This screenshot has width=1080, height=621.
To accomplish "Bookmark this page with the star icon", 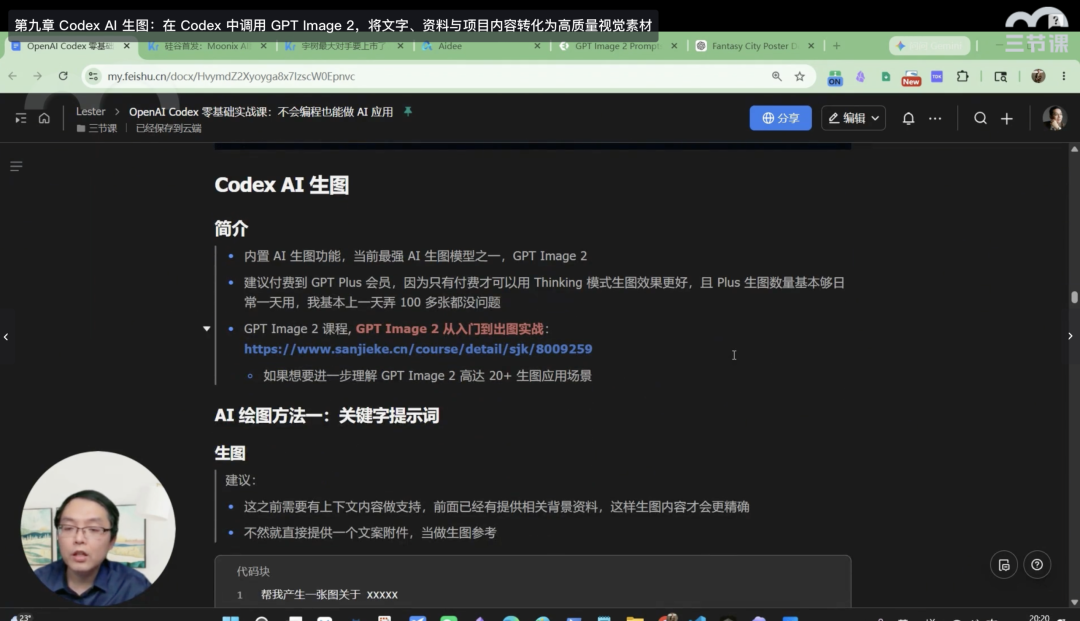I will point(800,76).
